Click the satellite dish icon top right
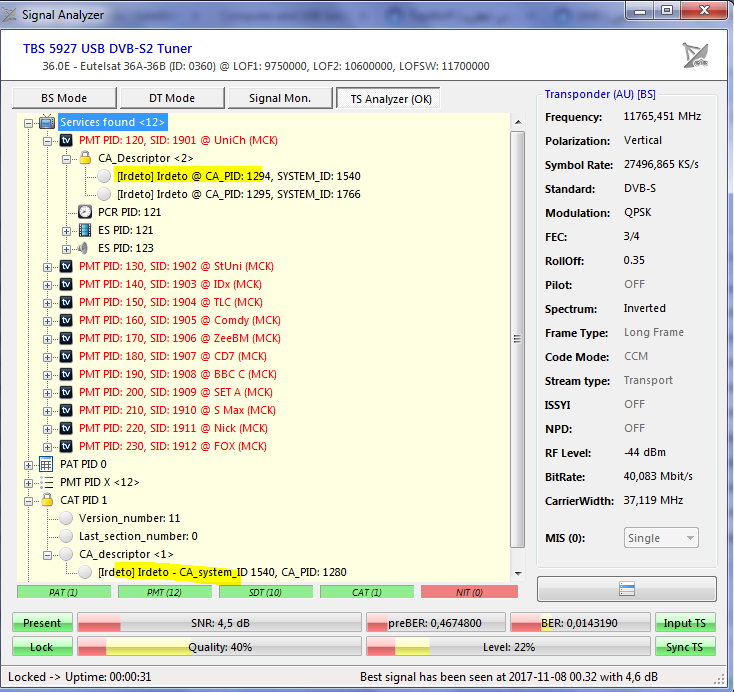 (695, 55)
